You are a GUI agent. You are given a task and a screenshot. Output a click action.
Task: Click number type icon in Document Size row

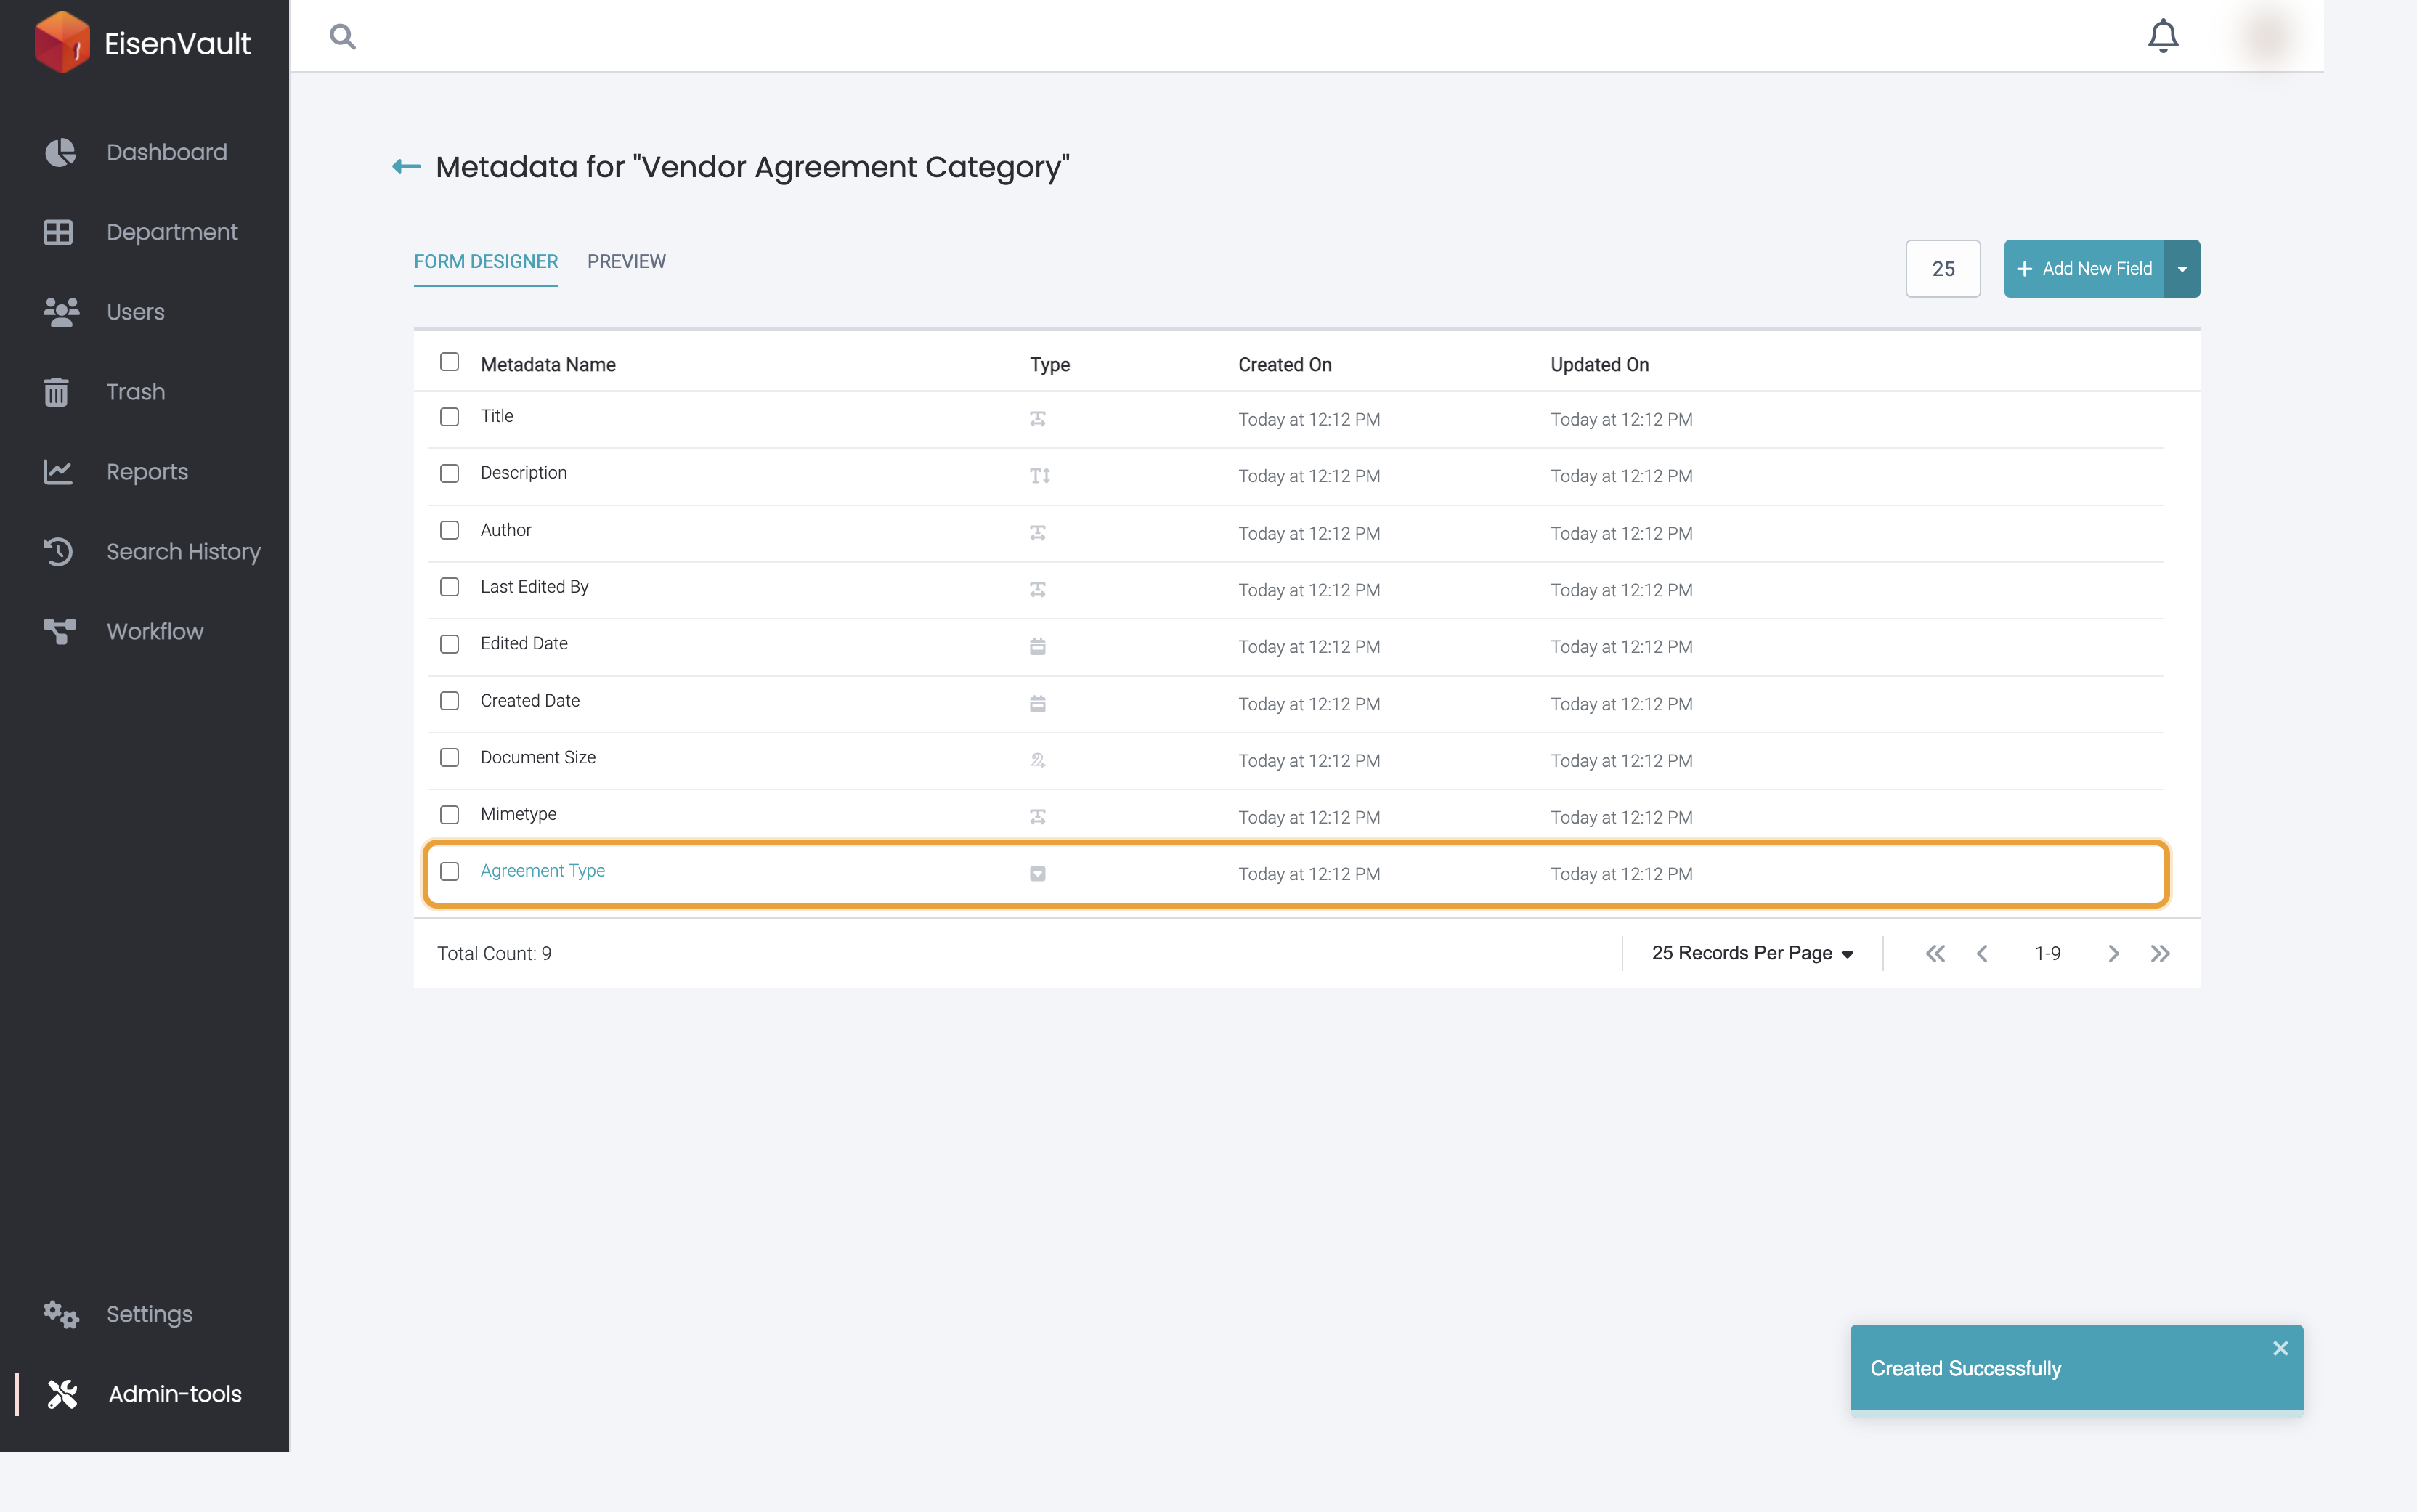coord(1038,761)
